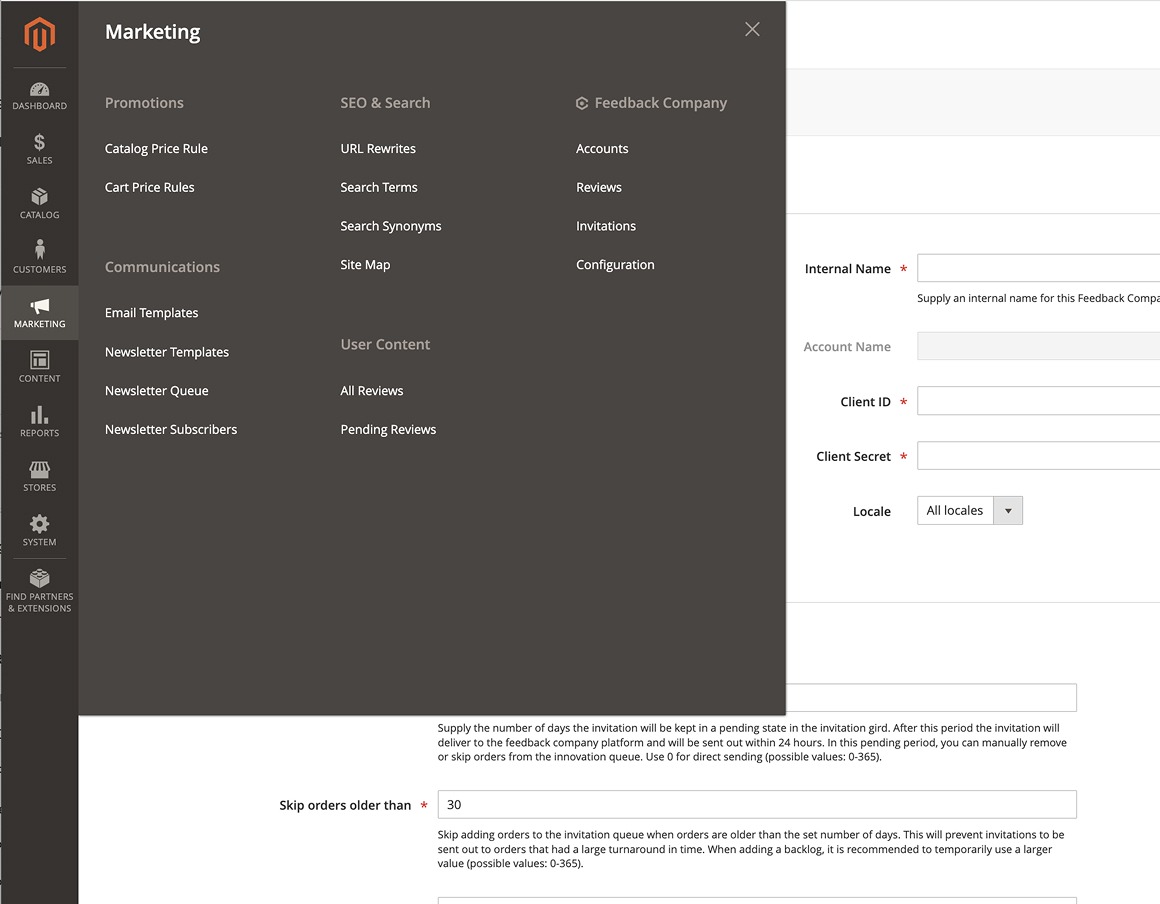Image resolution: width=1160 pixels, height=904 pixels.
Task: Open Newsletter Queue
Action: 156,391
